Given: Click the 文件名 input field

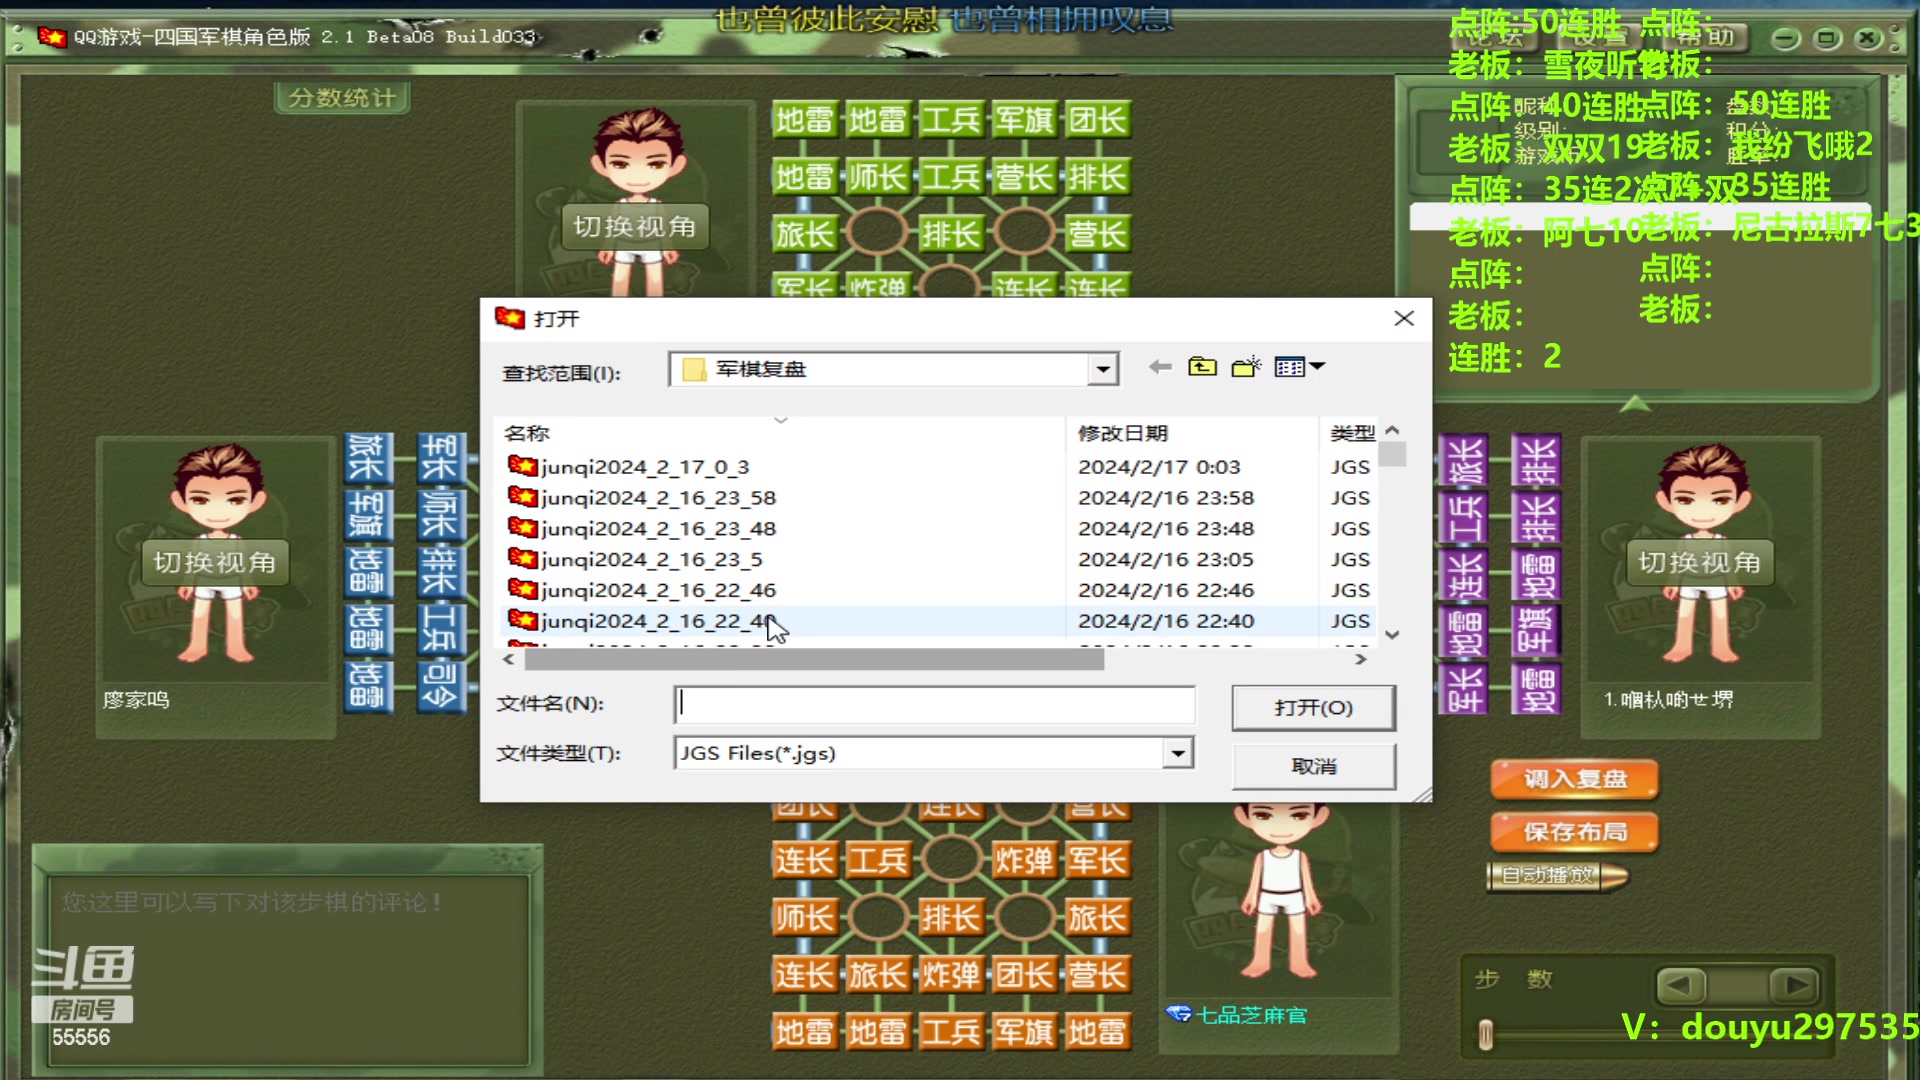Looking at the screenshot, I should (935, 704).
